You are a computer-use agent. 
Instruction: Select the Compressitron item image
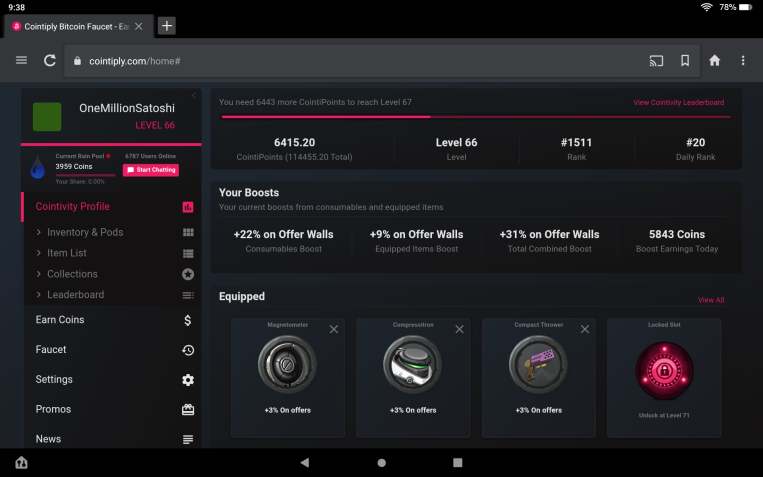click(x=413, y=365)
